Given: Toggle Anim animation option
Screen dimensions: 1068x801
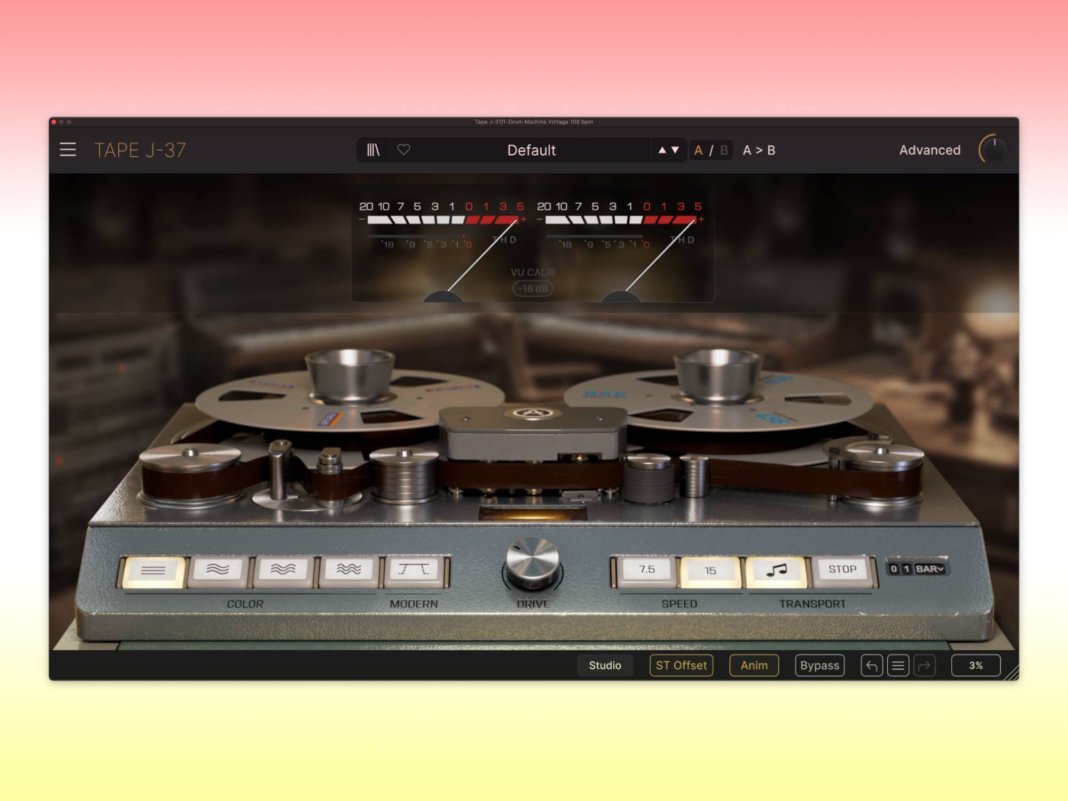Looking at the screenshot, I should click(754, 665).
